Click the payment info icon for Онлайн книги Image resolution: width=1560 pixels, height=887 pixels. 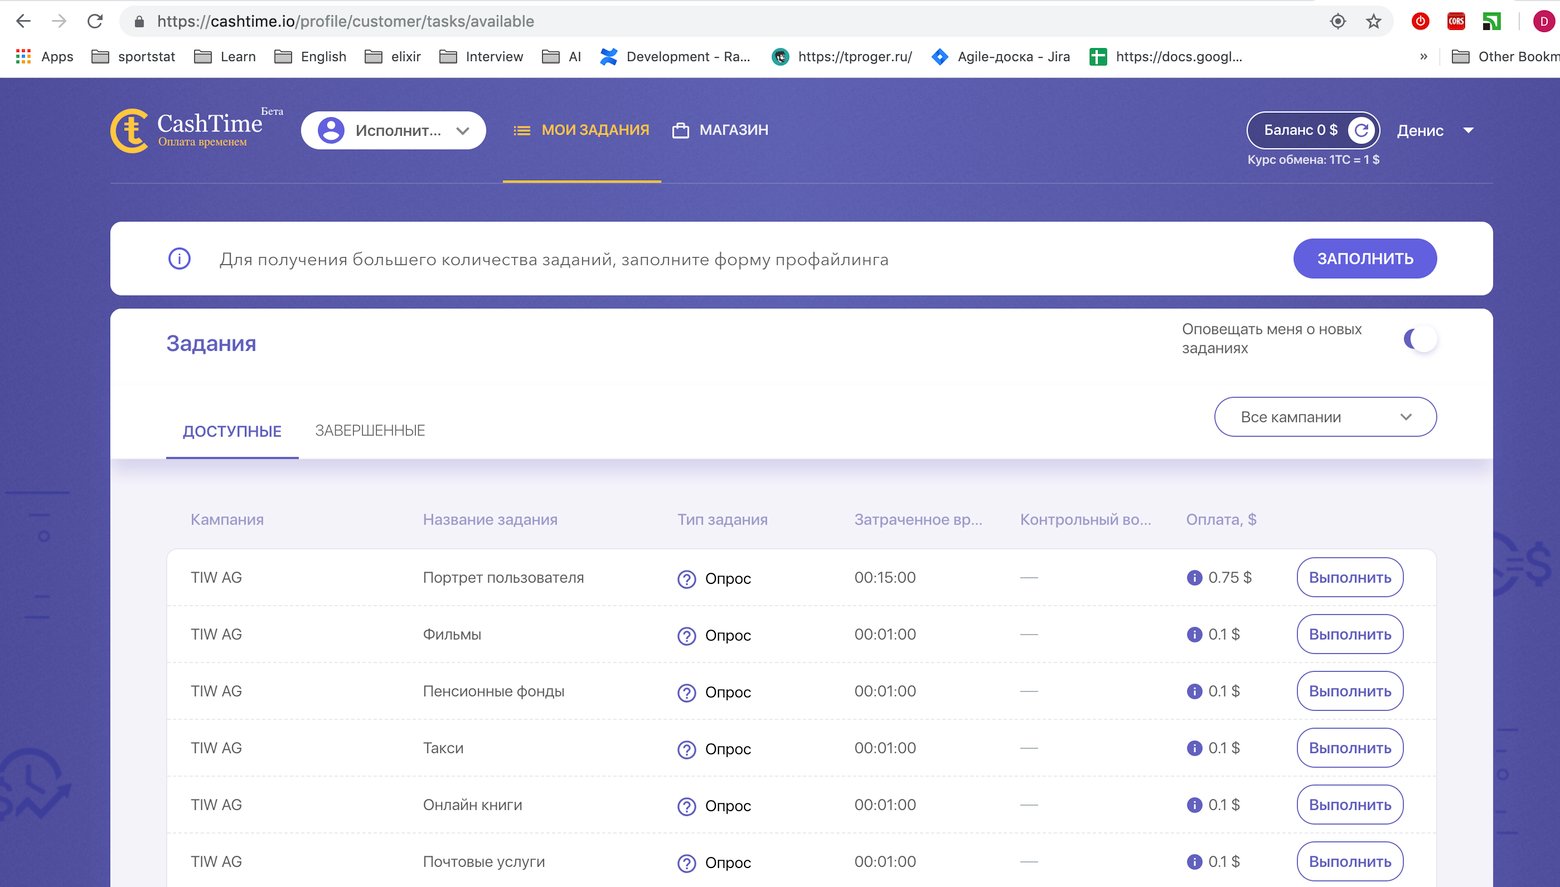[1194, 805]
